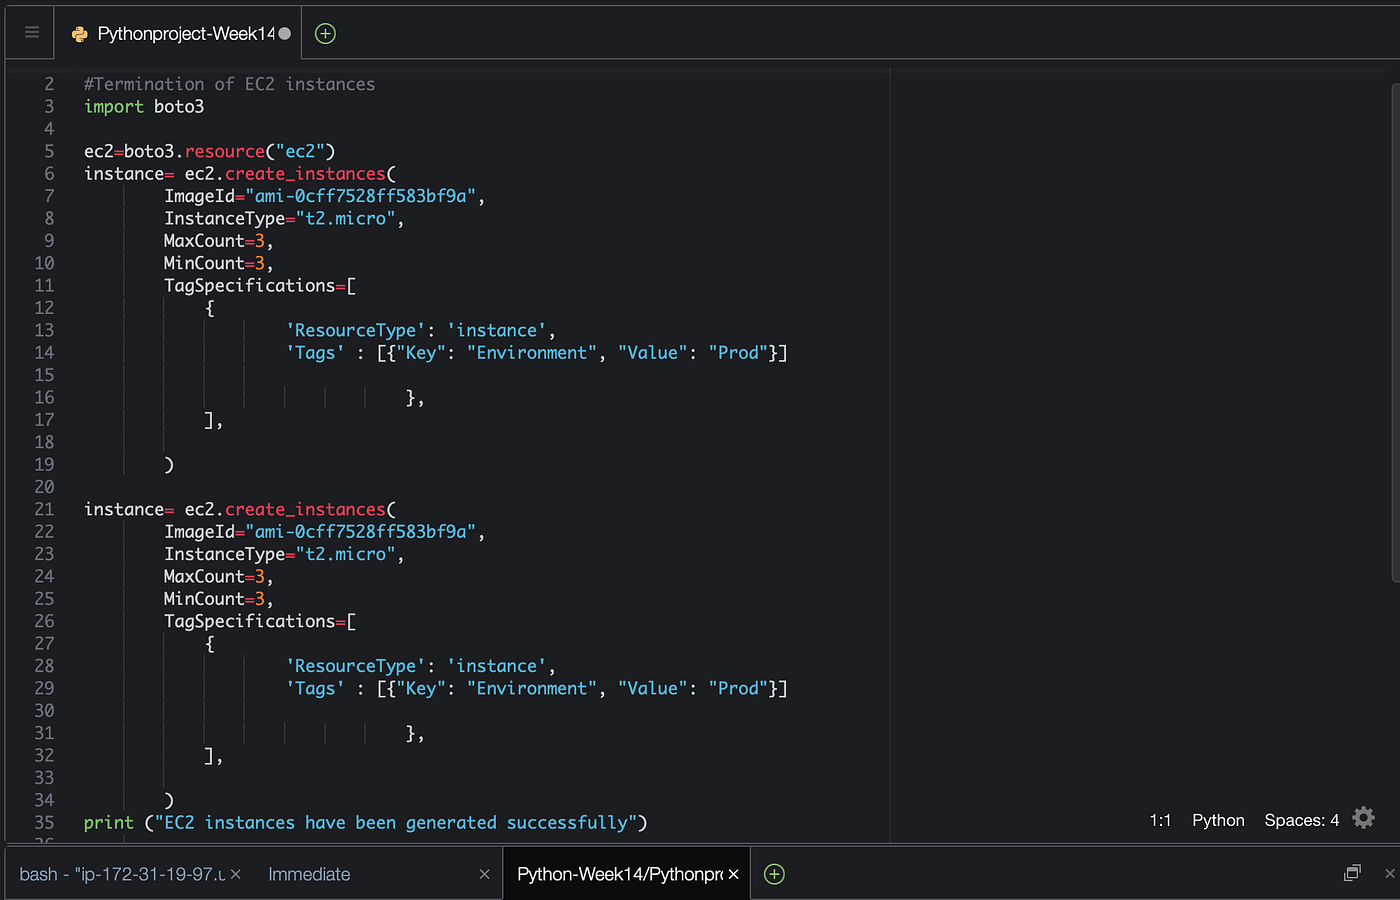Select the Python-Week14/Pythonpro console tab
Image resolution: width=1400 pixels, height=900 pixels.
coord(620,873)
